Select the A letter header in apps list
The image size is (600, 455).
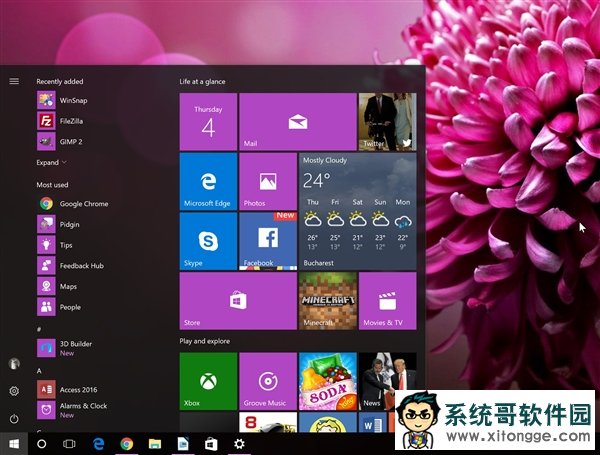tap(39, 371)
